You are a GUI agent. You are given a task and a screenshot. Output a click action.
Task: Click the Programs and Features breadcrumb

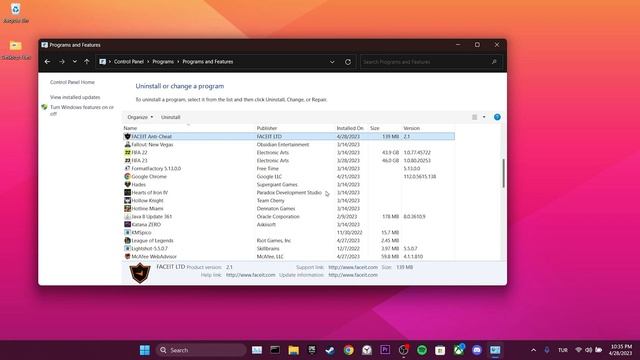pyautogui.click(x=208, y=62)
